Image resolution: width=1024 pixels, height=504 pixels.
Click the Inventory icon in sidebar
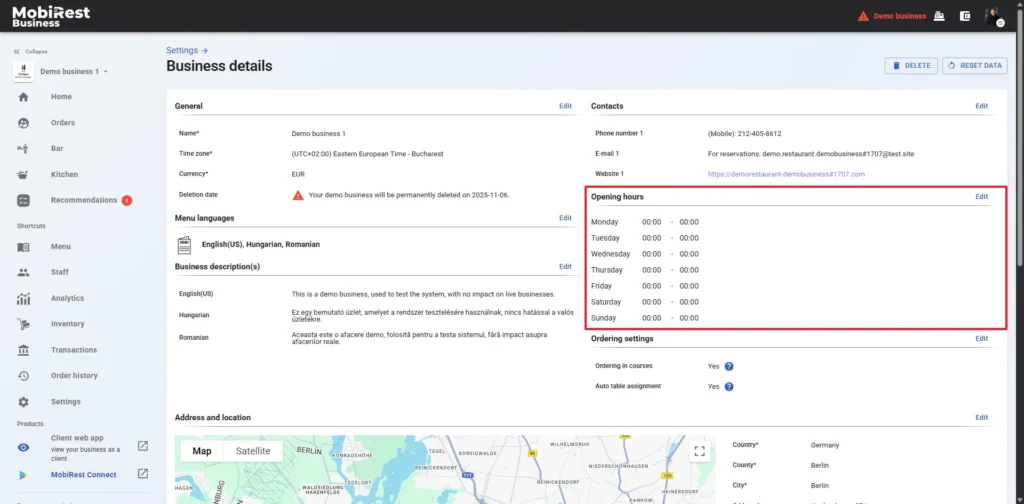point(24,324)
